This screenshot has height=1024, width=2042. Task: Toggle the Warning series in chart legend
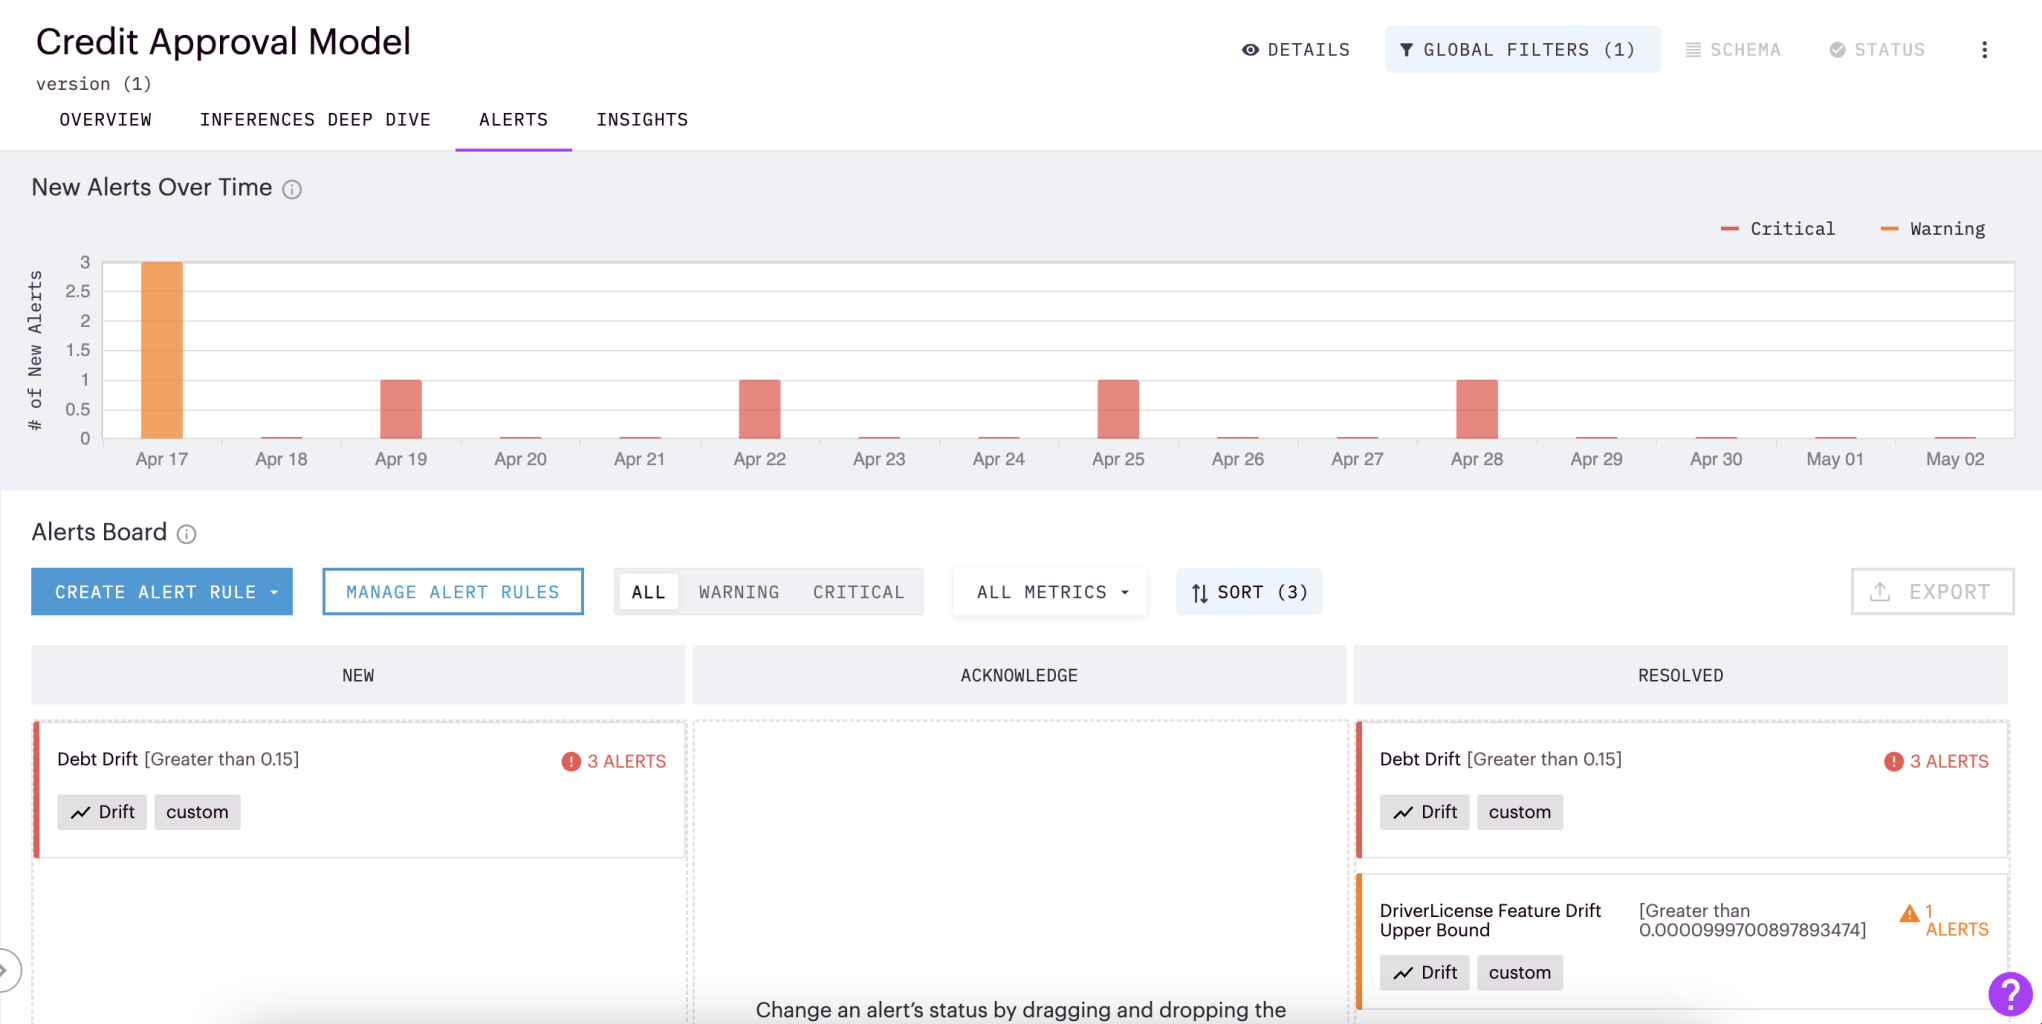pos(1933,229)
